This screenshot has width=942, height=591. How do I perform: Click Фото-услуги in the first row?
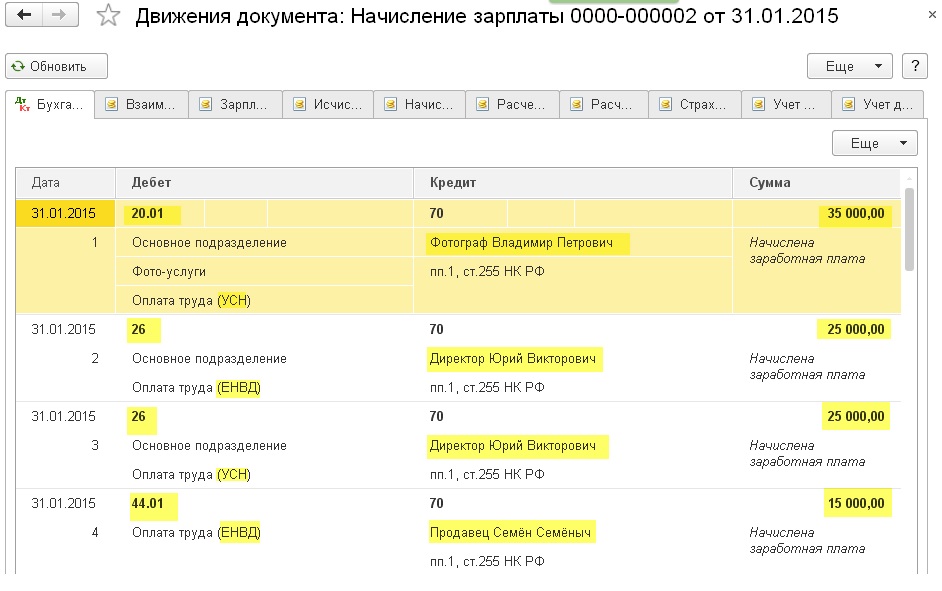point(169,271)
